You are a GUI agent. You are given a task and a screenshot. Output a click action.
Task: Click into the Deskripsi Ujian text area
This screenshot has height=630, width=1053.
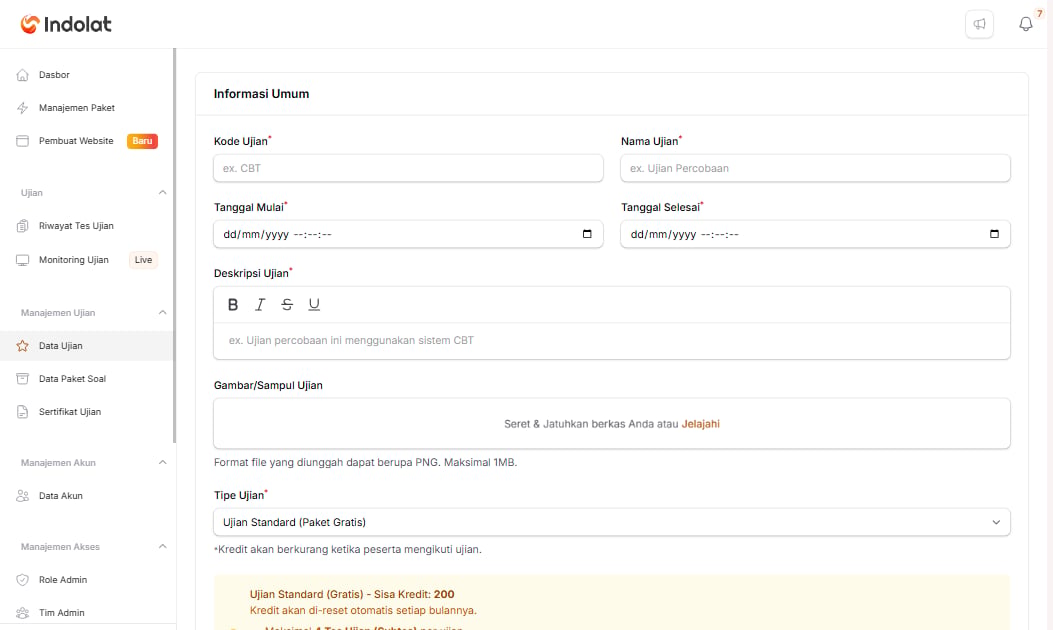(612, 341)
